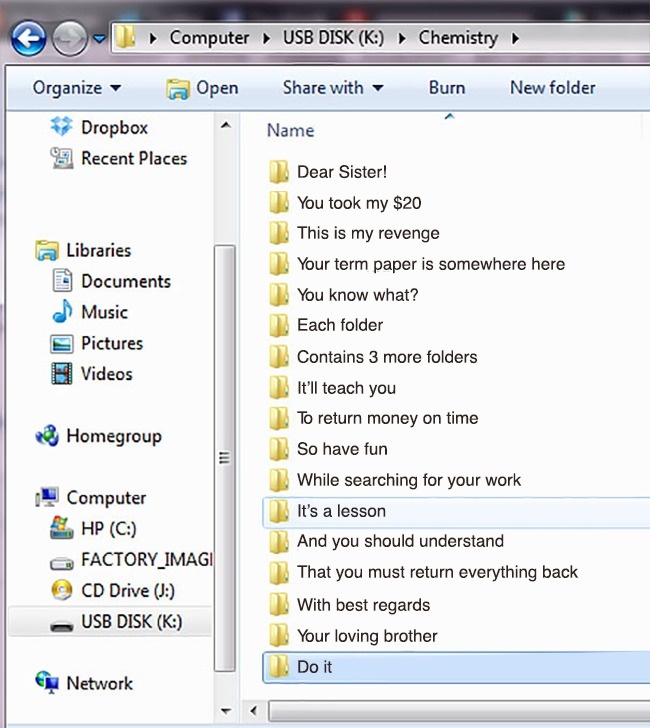Click the Burn toolbar button
The height and width of the screenshot is (728, 650).
tap(446, 88)
